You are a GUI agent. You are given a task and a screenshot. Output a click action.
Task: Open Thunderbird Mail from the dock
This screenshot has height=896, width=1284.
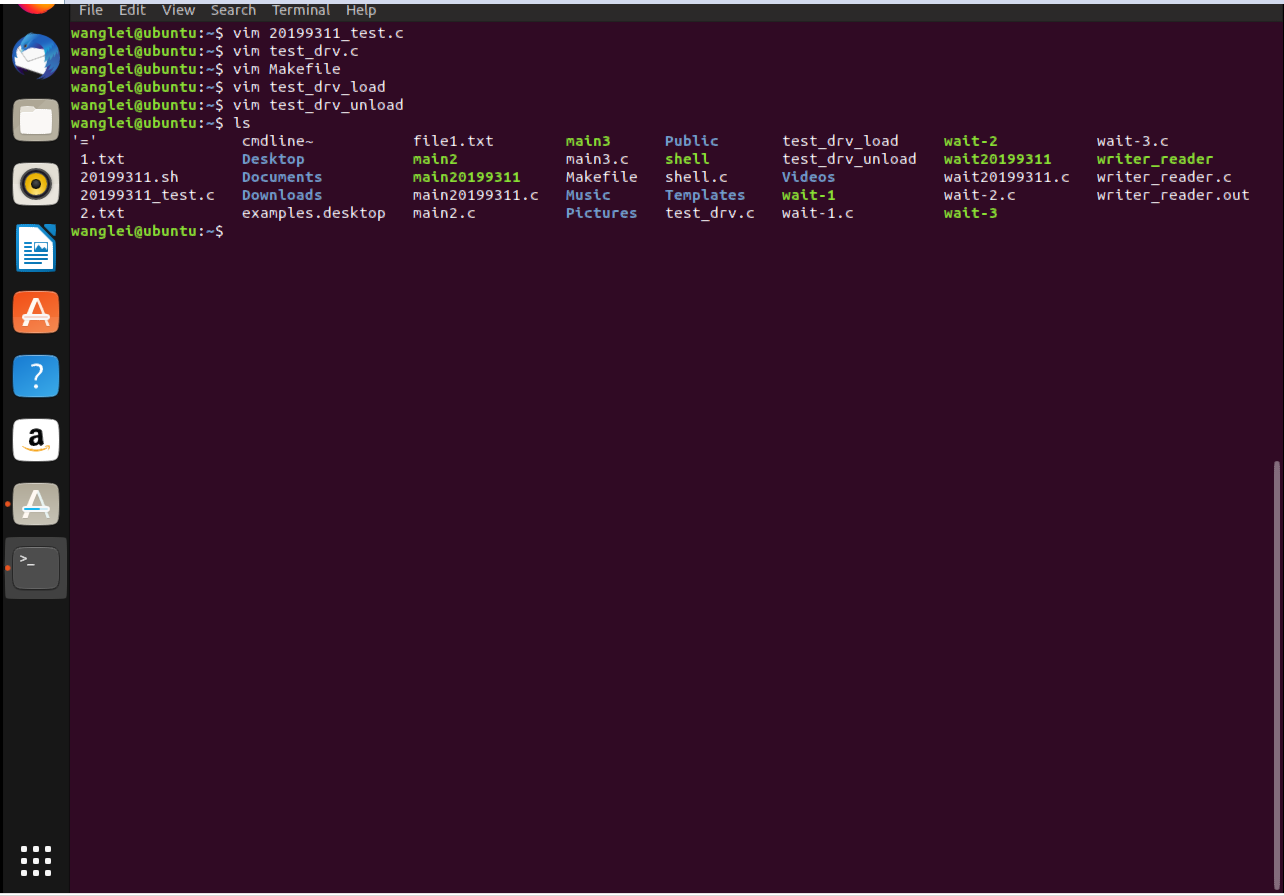pyautogui.click(x=36, y=57)
